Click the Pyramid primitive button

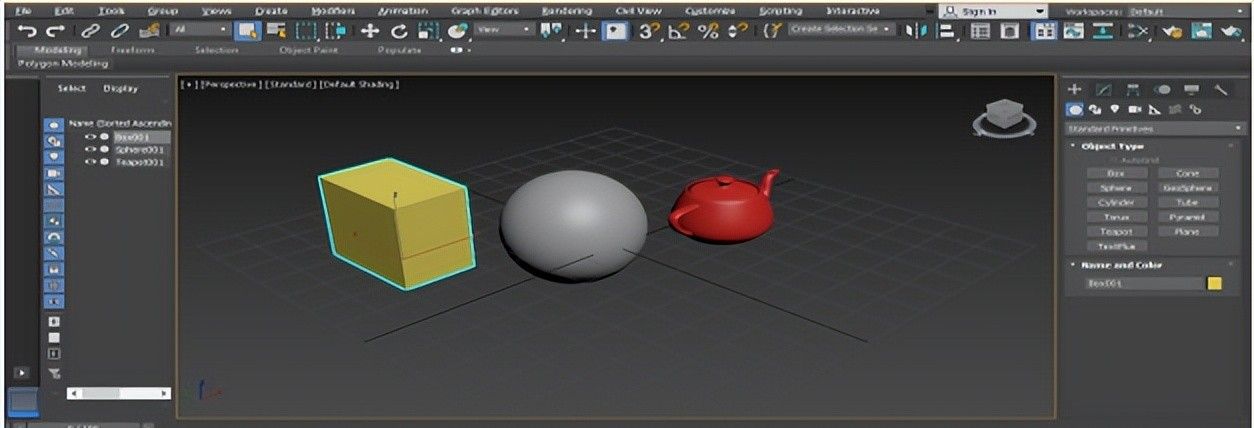1187,216
